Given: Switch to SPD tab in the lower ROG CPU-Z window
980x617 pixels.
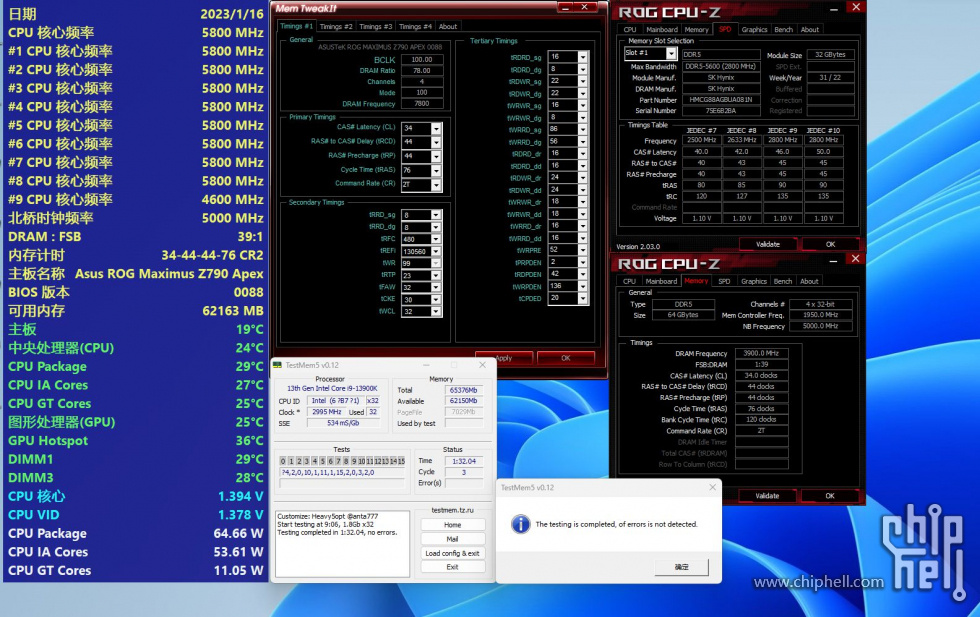Looking at the screenshot, I should pos(724,281).
